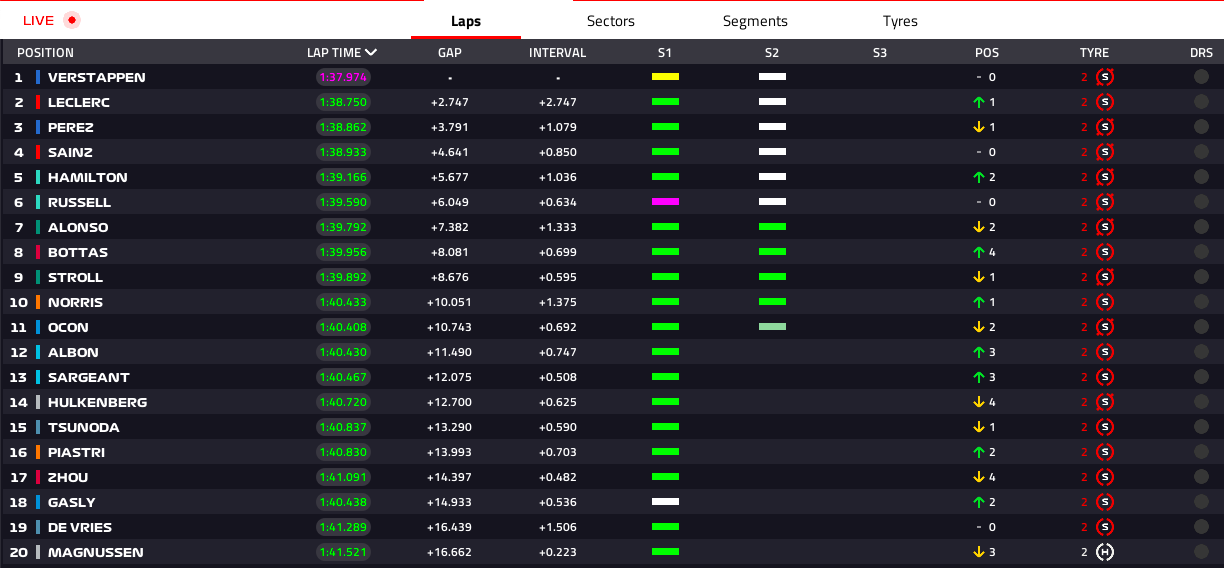Select the HAMILTON driver name
Viewport: 1224px width, 568px height.
[x=88, y=177]
